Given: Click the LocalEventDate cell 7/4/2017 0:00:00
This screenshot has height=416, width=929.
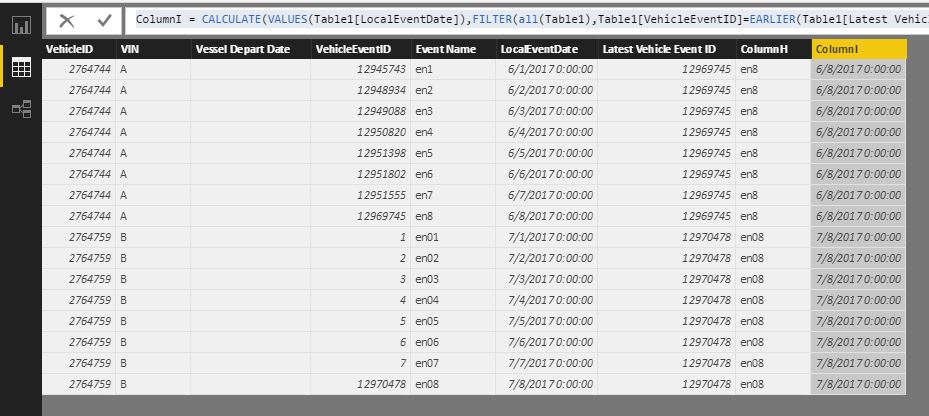Looking at the screenshot, I should pos(547,300).
